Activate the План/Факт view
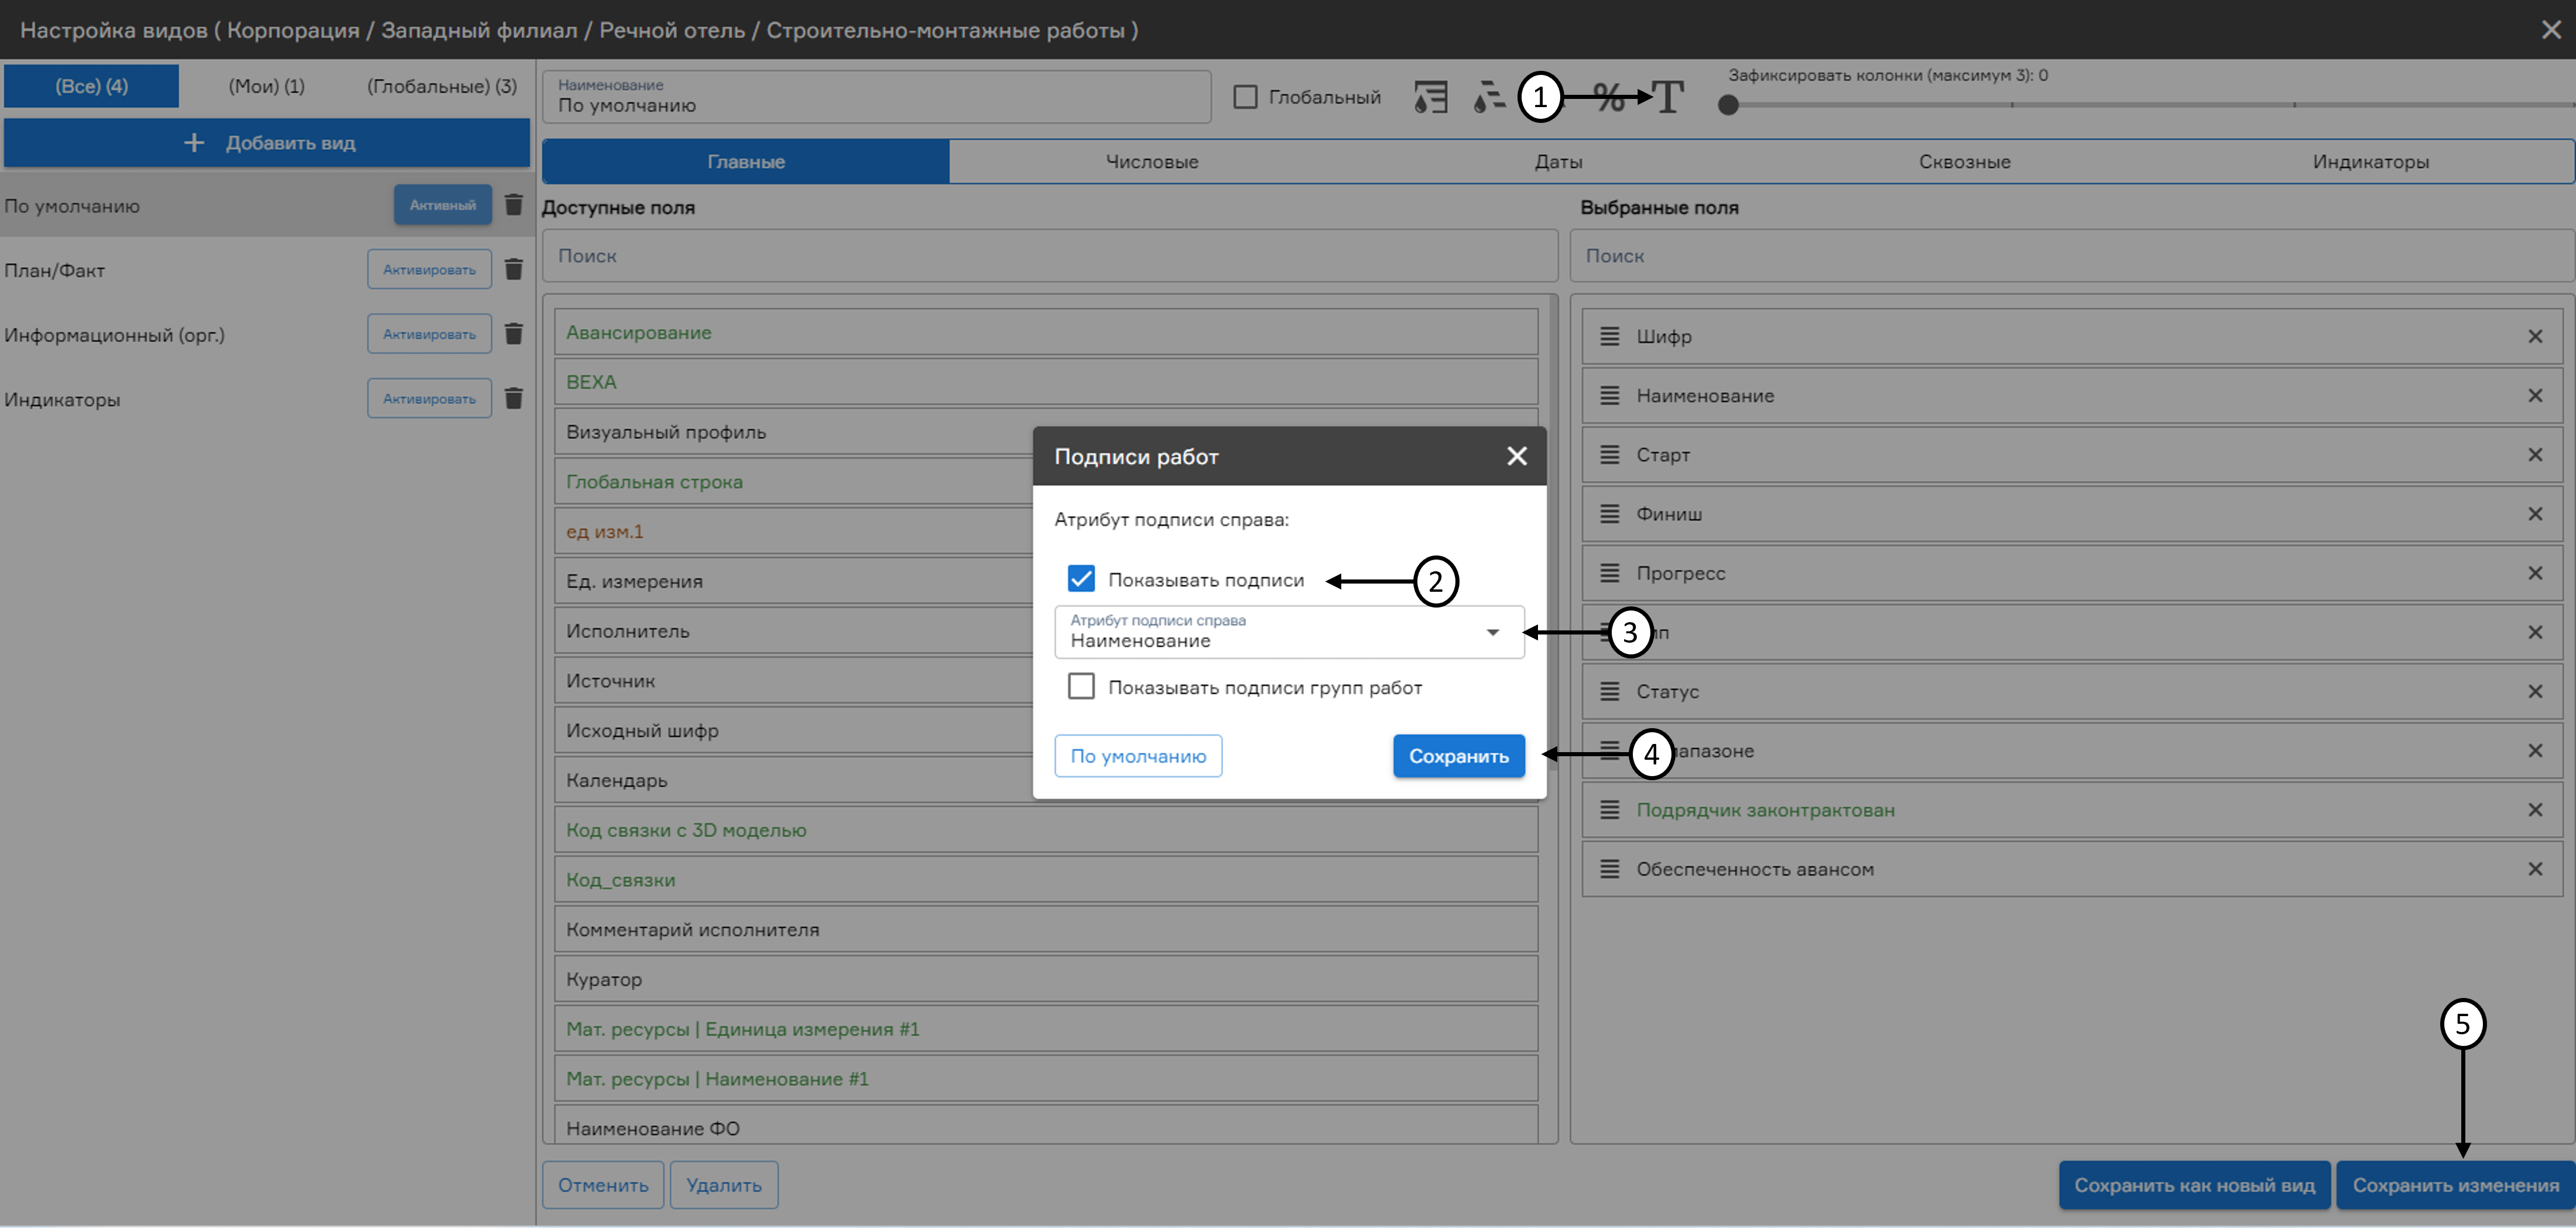Viewport: 2576px width, 1228px height. (x=429, y=269)
